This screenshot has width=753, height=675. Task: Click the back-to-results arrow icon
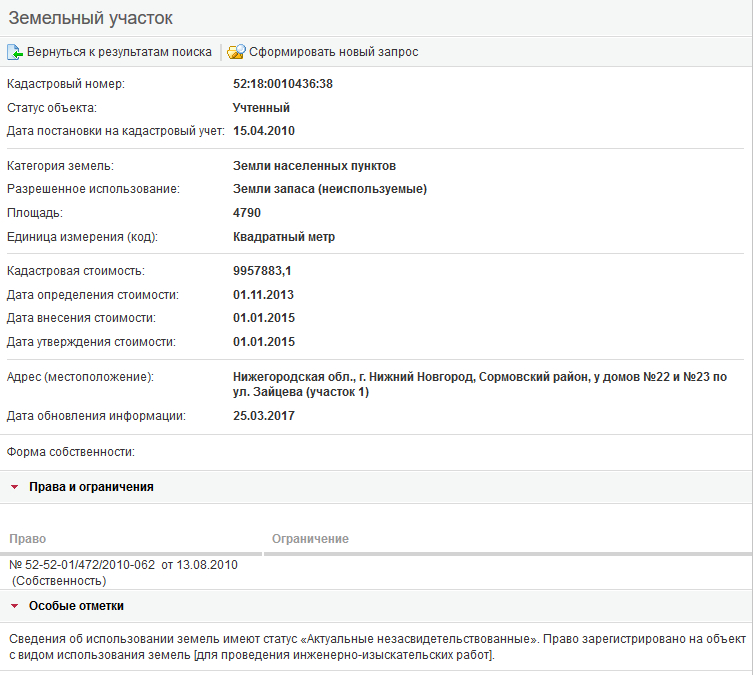[15, 52]
